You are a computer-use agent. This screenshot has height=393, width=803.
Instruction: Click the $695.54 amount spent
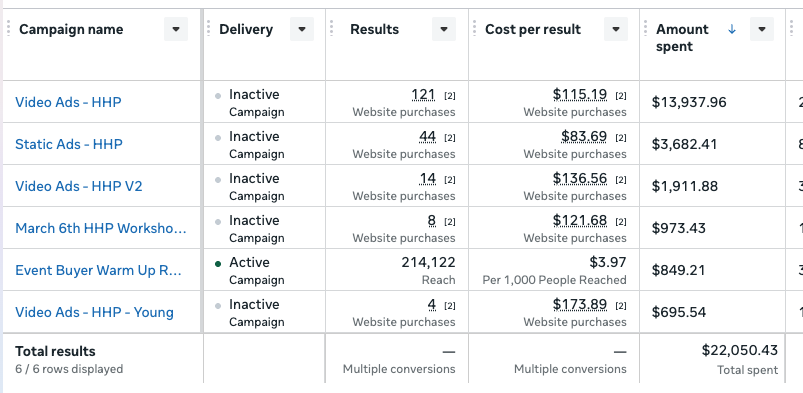[679, 313]
